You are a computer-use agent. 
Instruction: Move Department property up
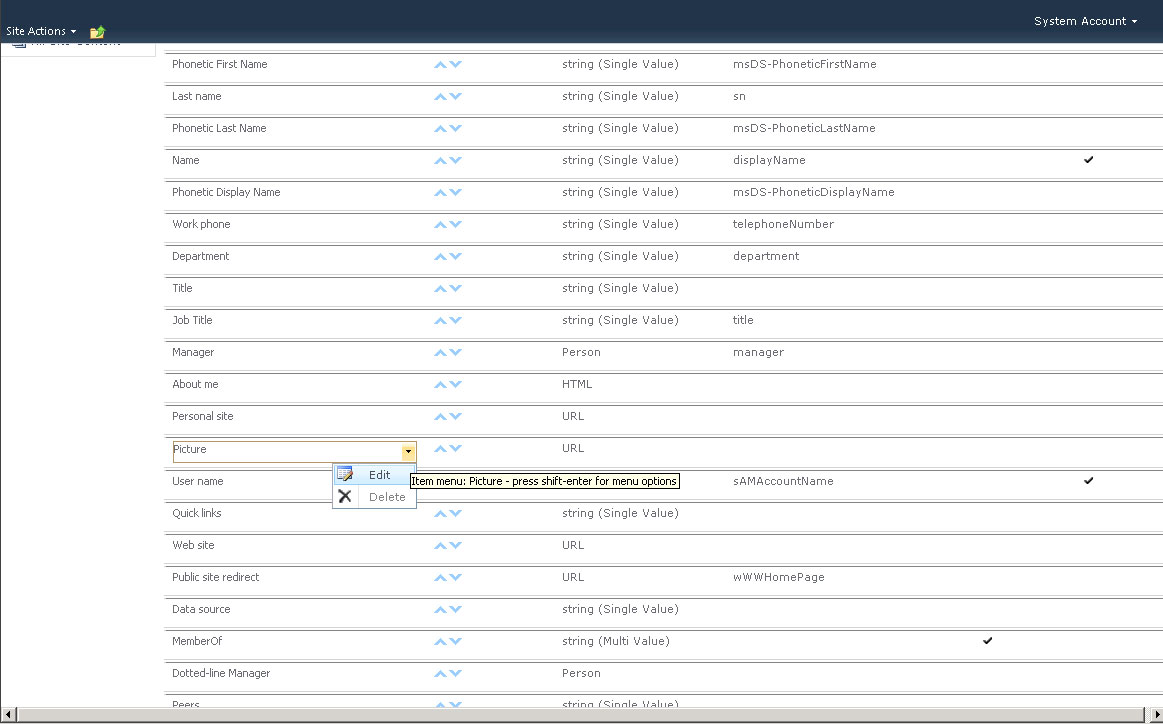[440, 257]
